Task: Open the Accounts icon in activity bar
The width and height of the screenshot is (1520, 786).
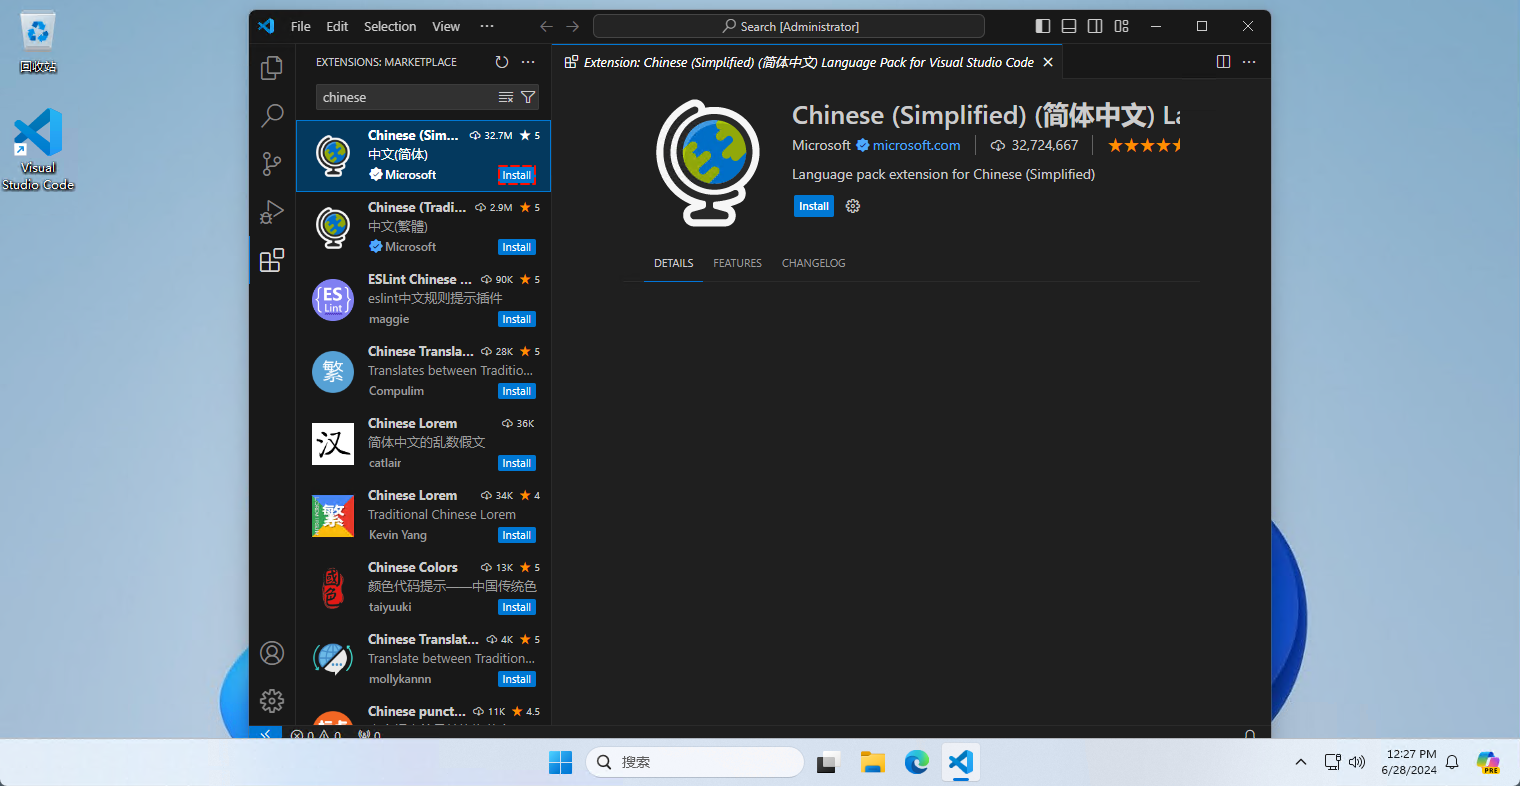Action: click(272, 653)
